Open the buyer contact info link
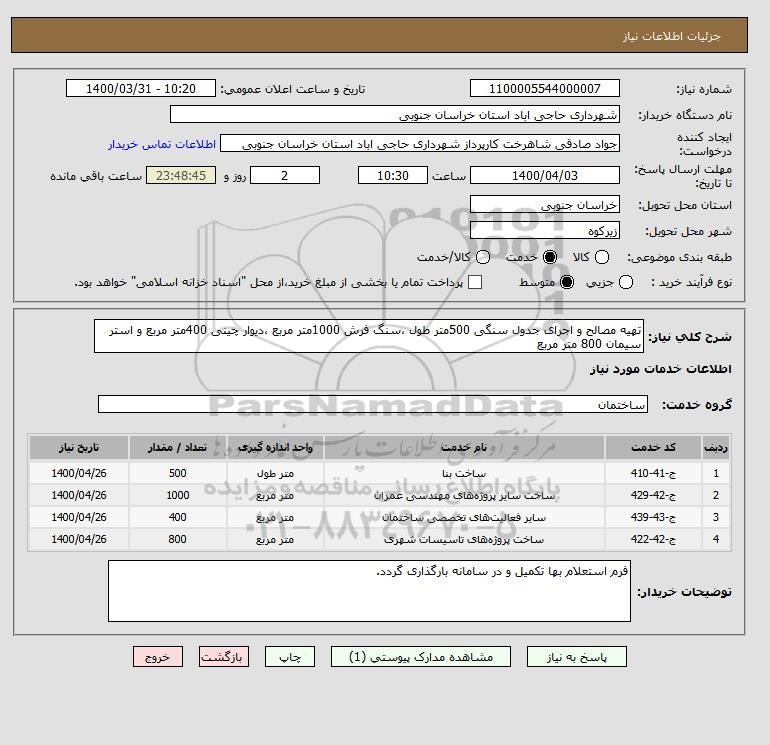770x745 pixels. [162, 144]
